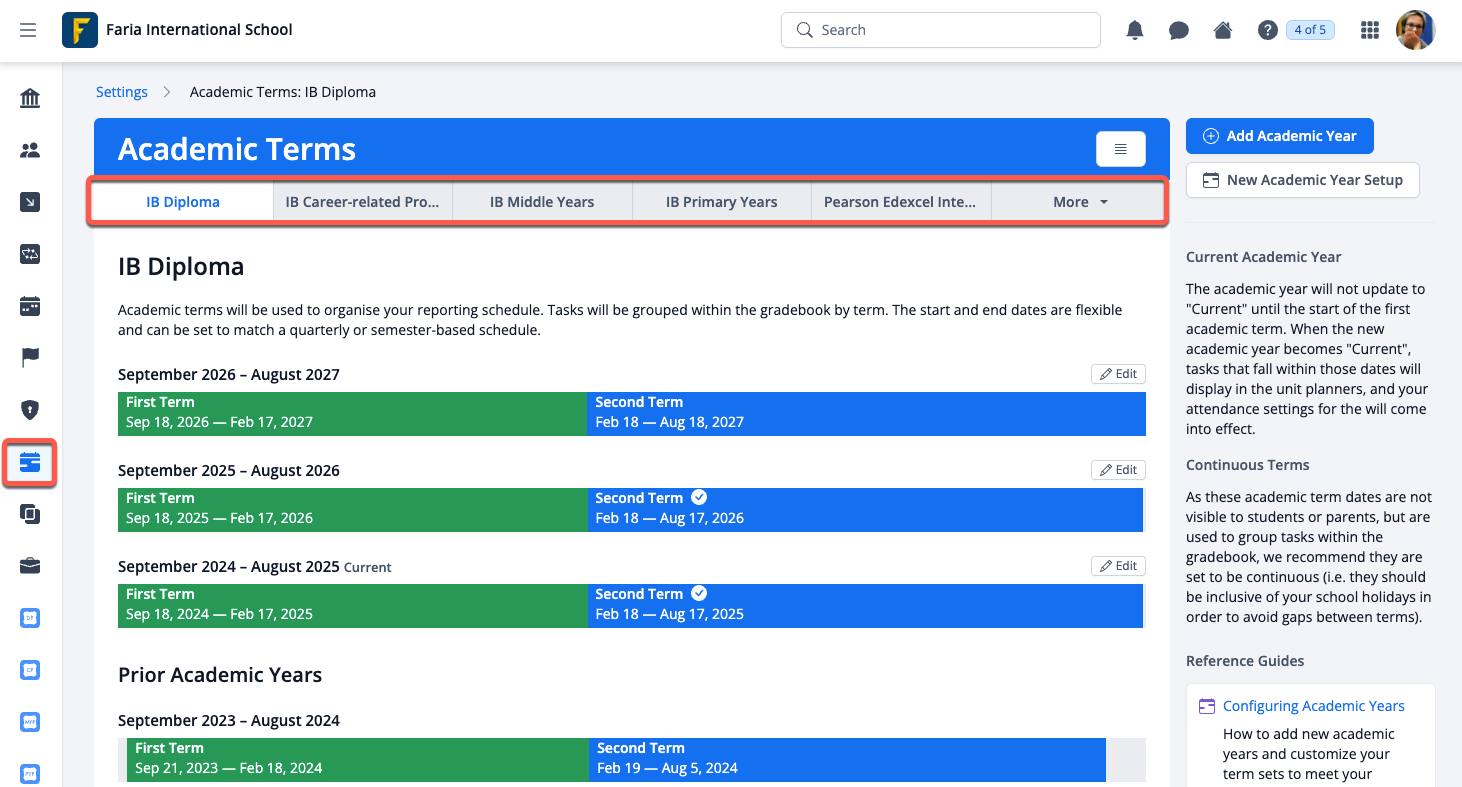Click checkmark on 2025 Second Term

pyautogui.click(x=700, y=593)
